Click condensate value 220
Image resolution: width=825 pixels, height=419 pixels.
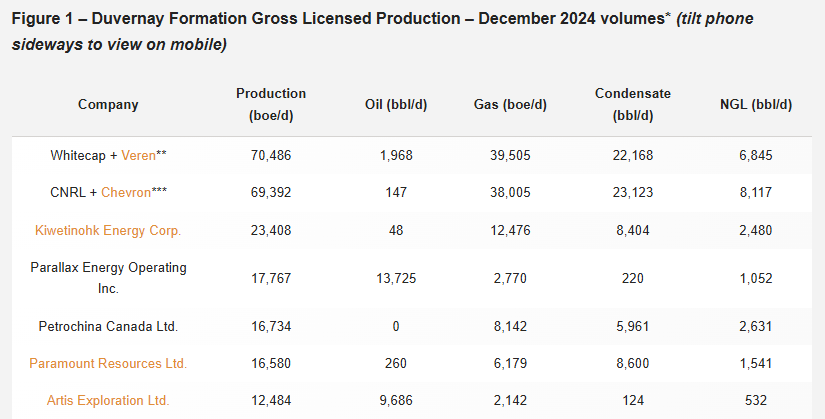pyautogui.click(x=633, y=278)
